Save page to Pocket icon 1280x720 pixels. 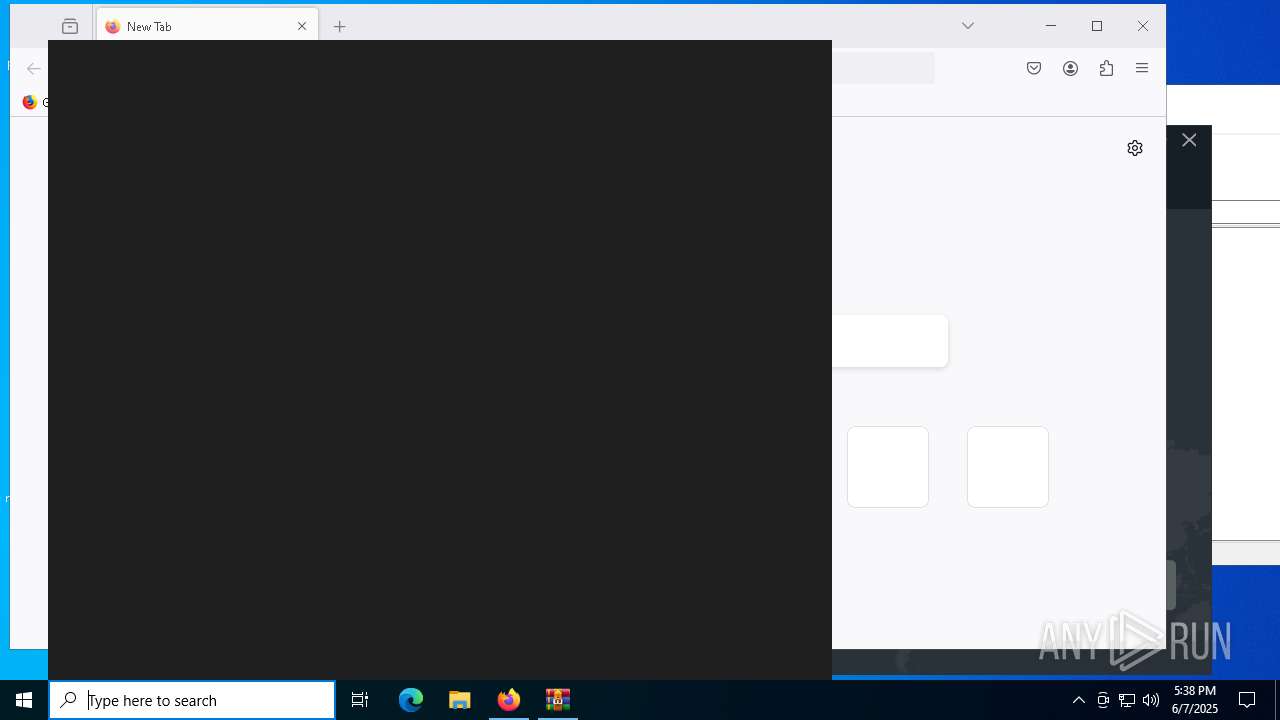tap(1034, 68)
